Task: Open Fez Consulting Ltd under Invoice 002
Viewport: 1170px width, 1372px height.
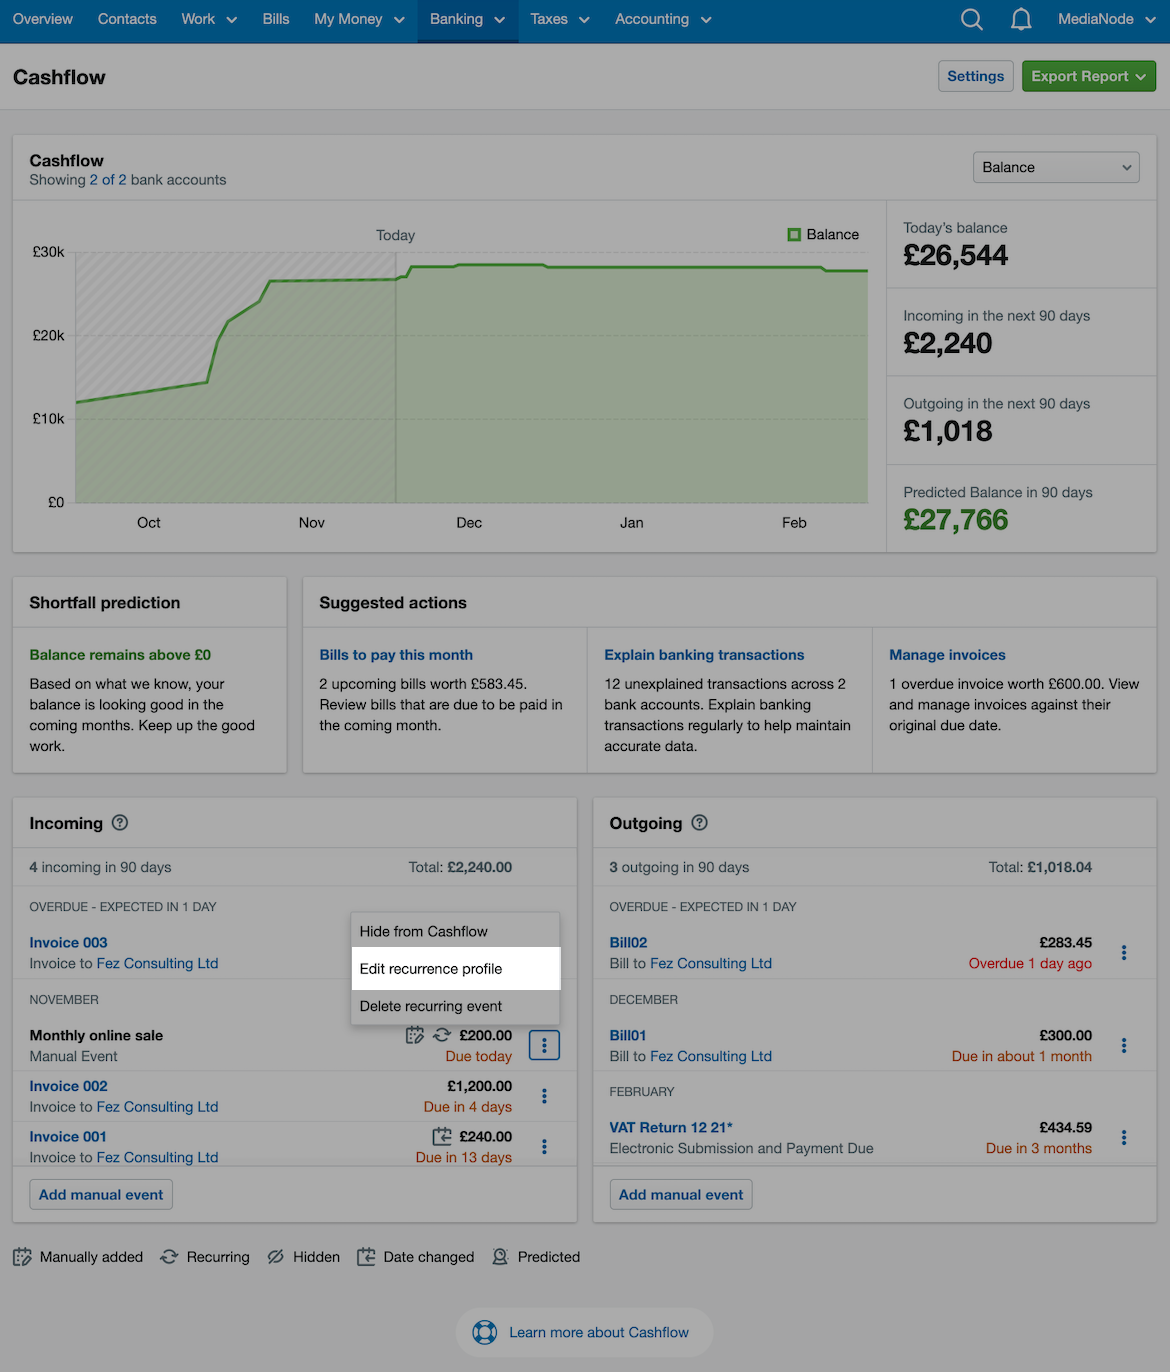Action: 157,1107
